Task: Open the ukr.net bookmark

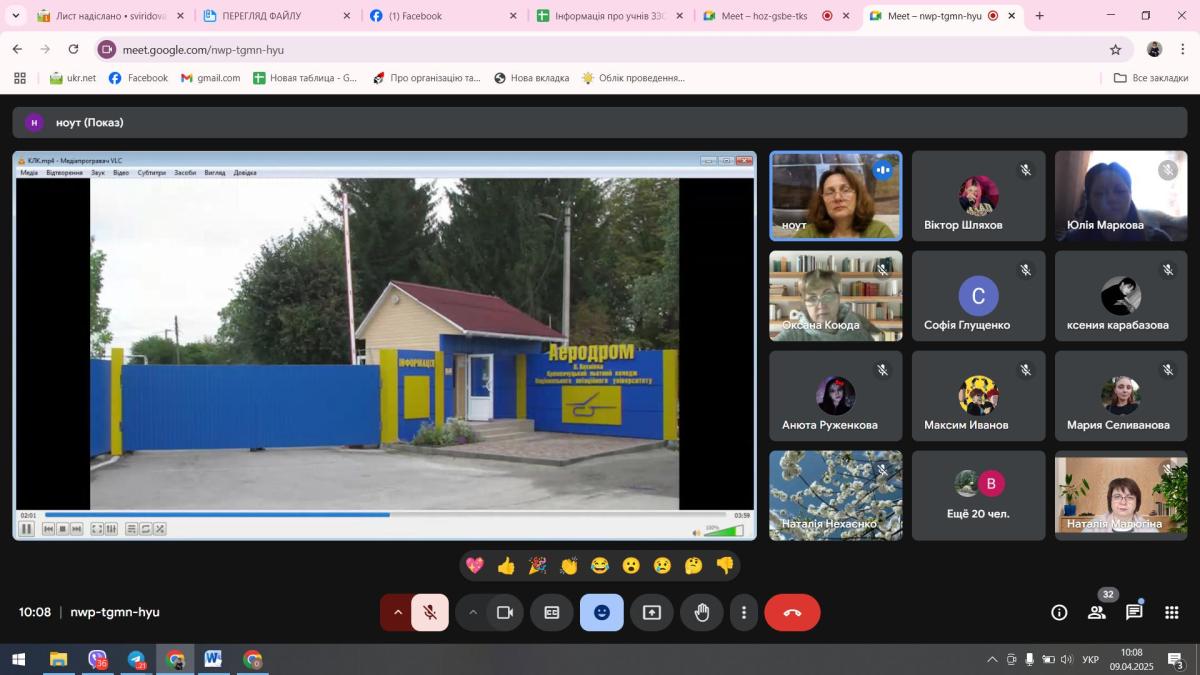Action: 73,78
